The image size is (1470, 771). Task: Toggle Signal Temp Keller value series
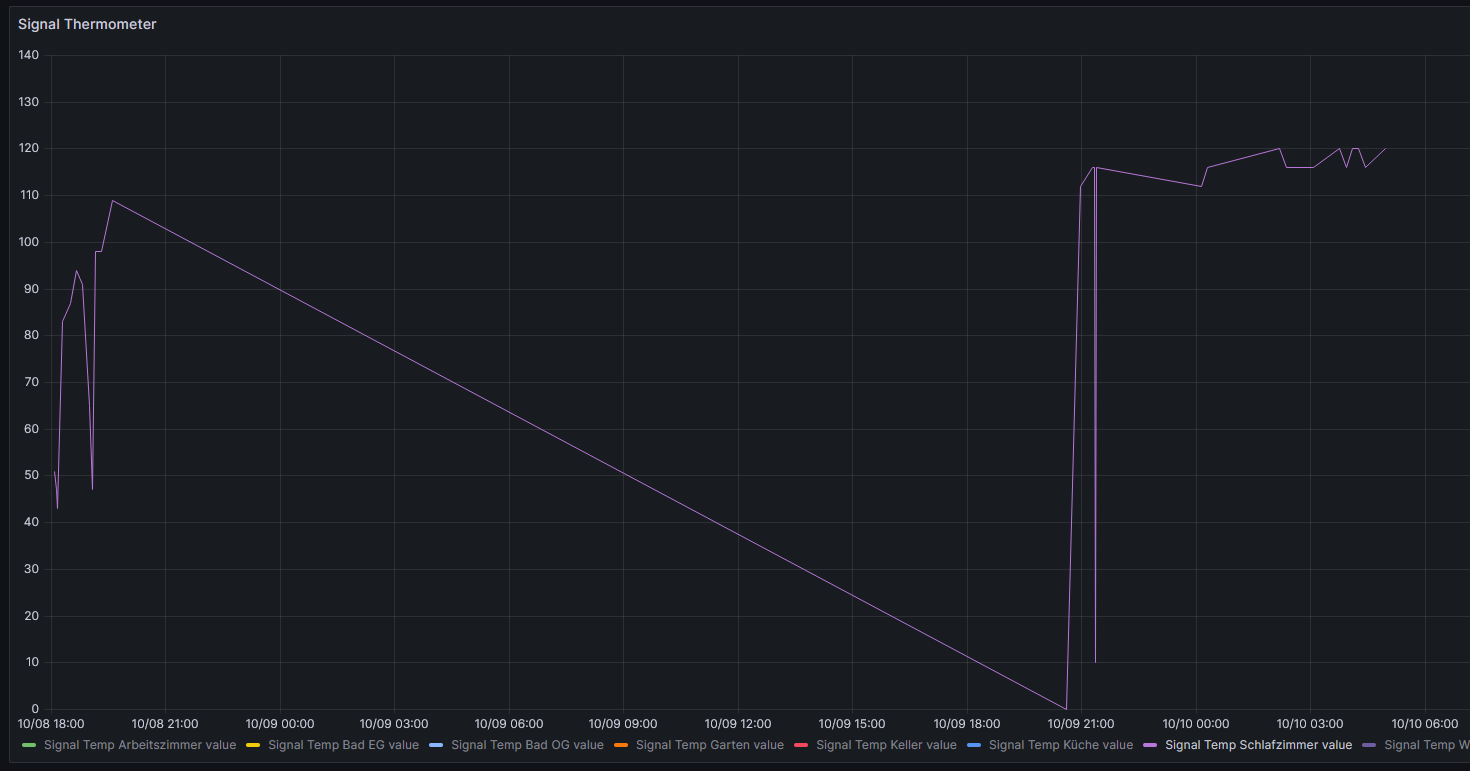tap(886, 745)
